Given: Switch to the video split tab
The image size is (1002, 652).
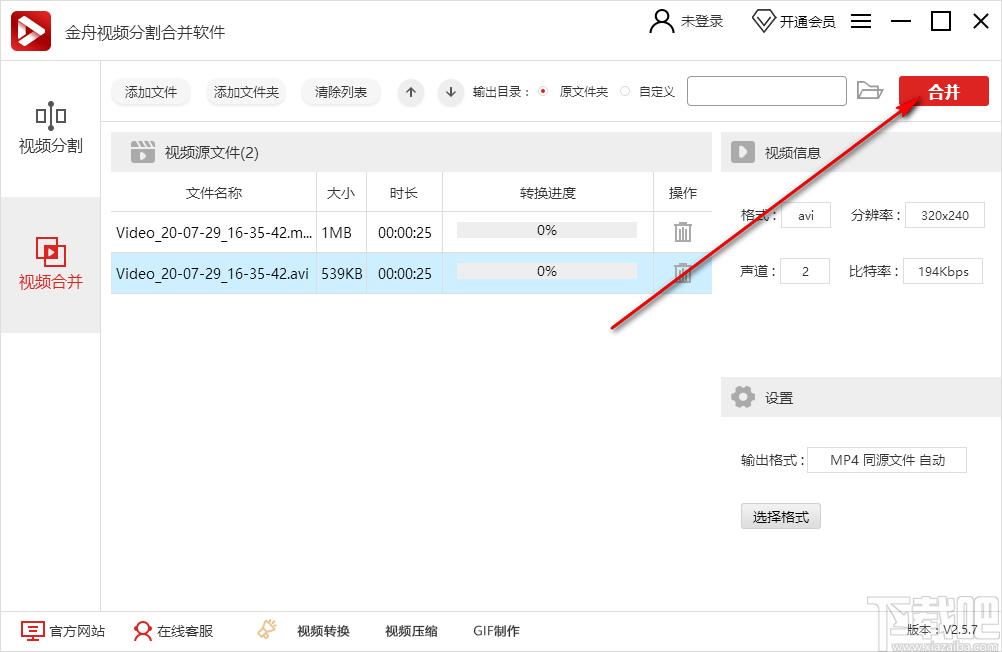Looking at the screenshot, I should click(50, 130).
